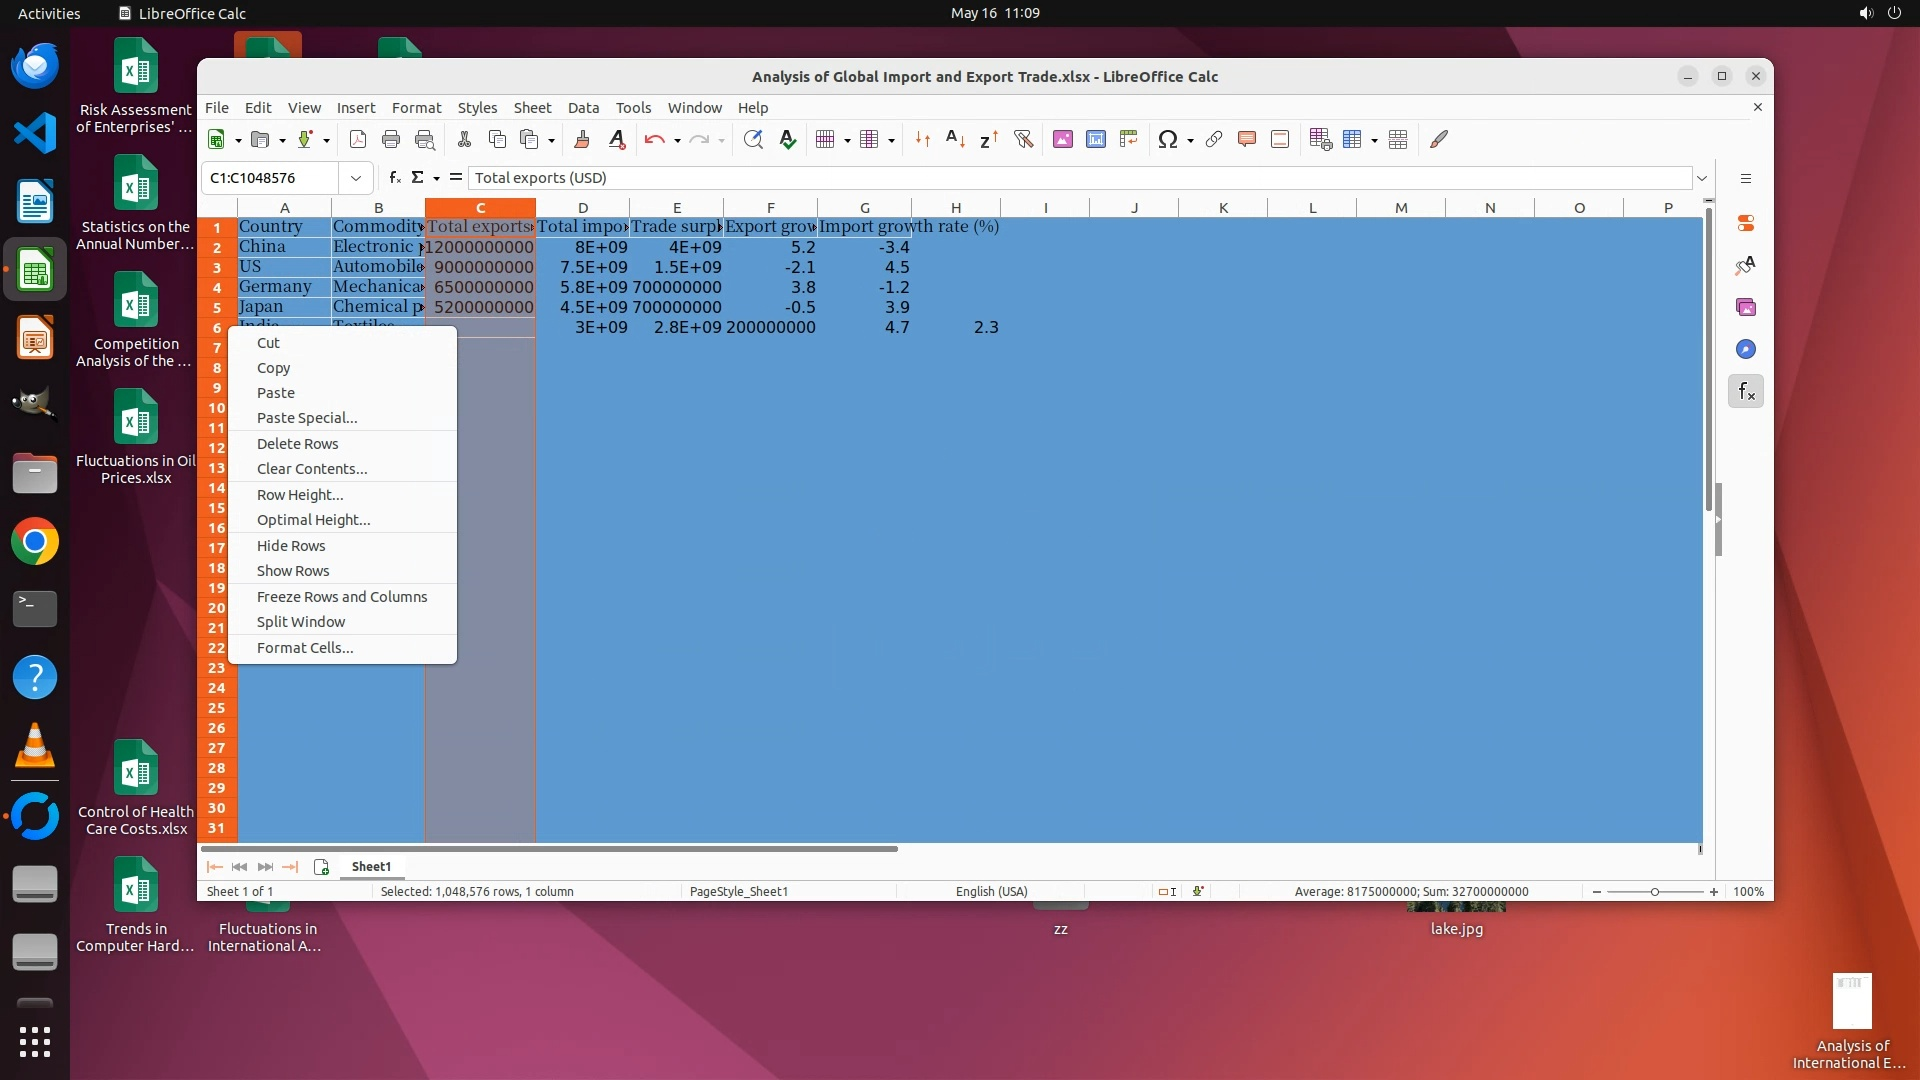Click the Export as PDF icon

[x=358, y=140]
